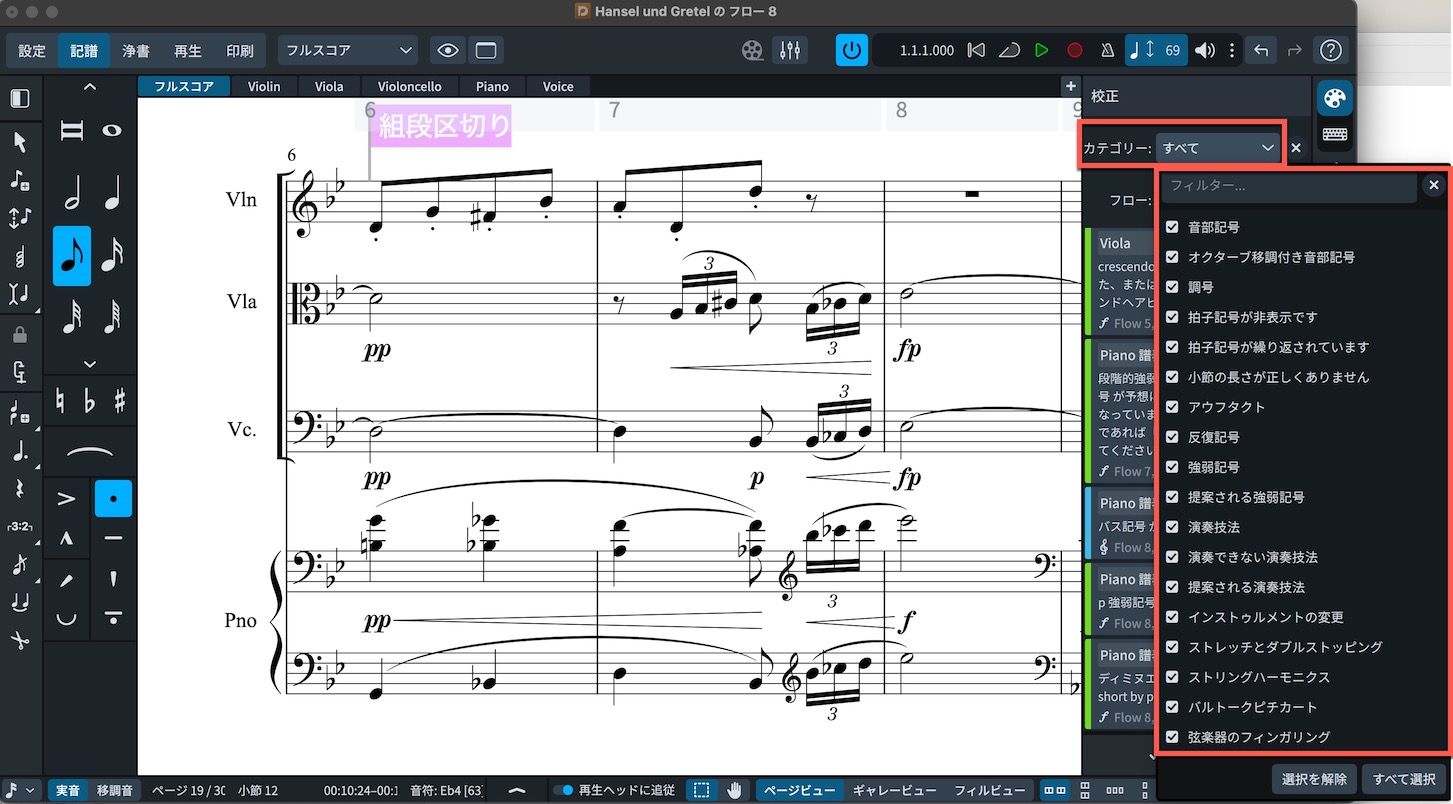Uncheck the 強弱記号 checkbox
1453x804 pixels.
1172,467
